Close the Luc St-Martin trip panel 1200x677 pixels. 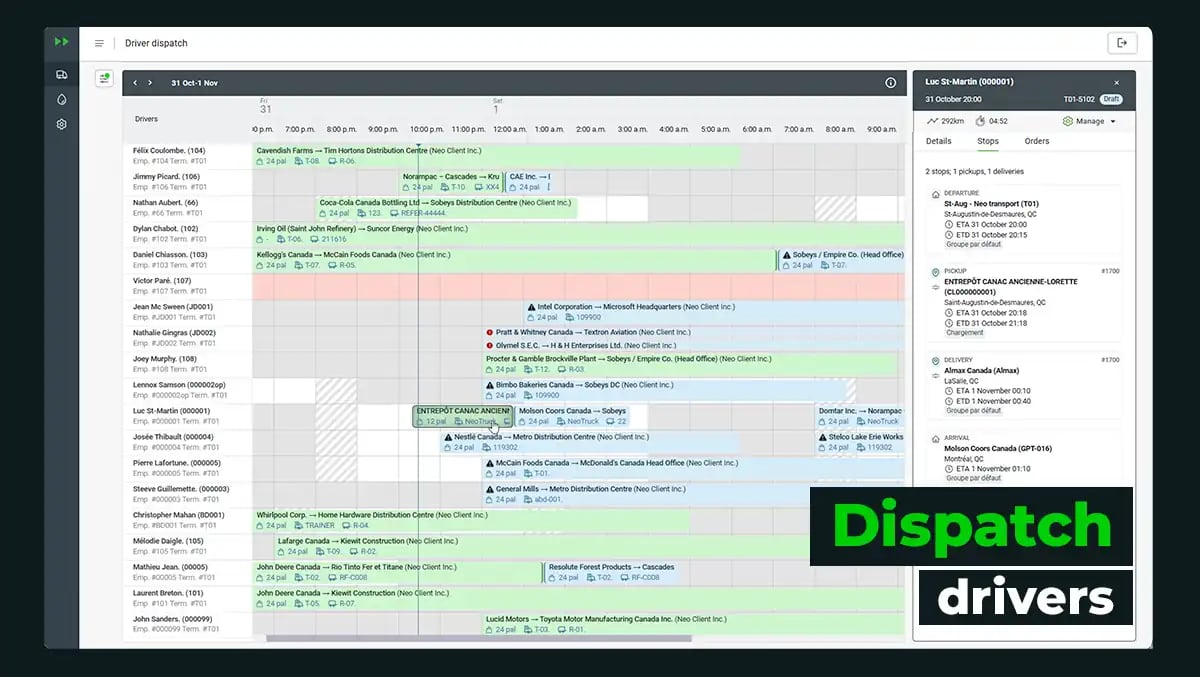click(x=1117, y=82)
